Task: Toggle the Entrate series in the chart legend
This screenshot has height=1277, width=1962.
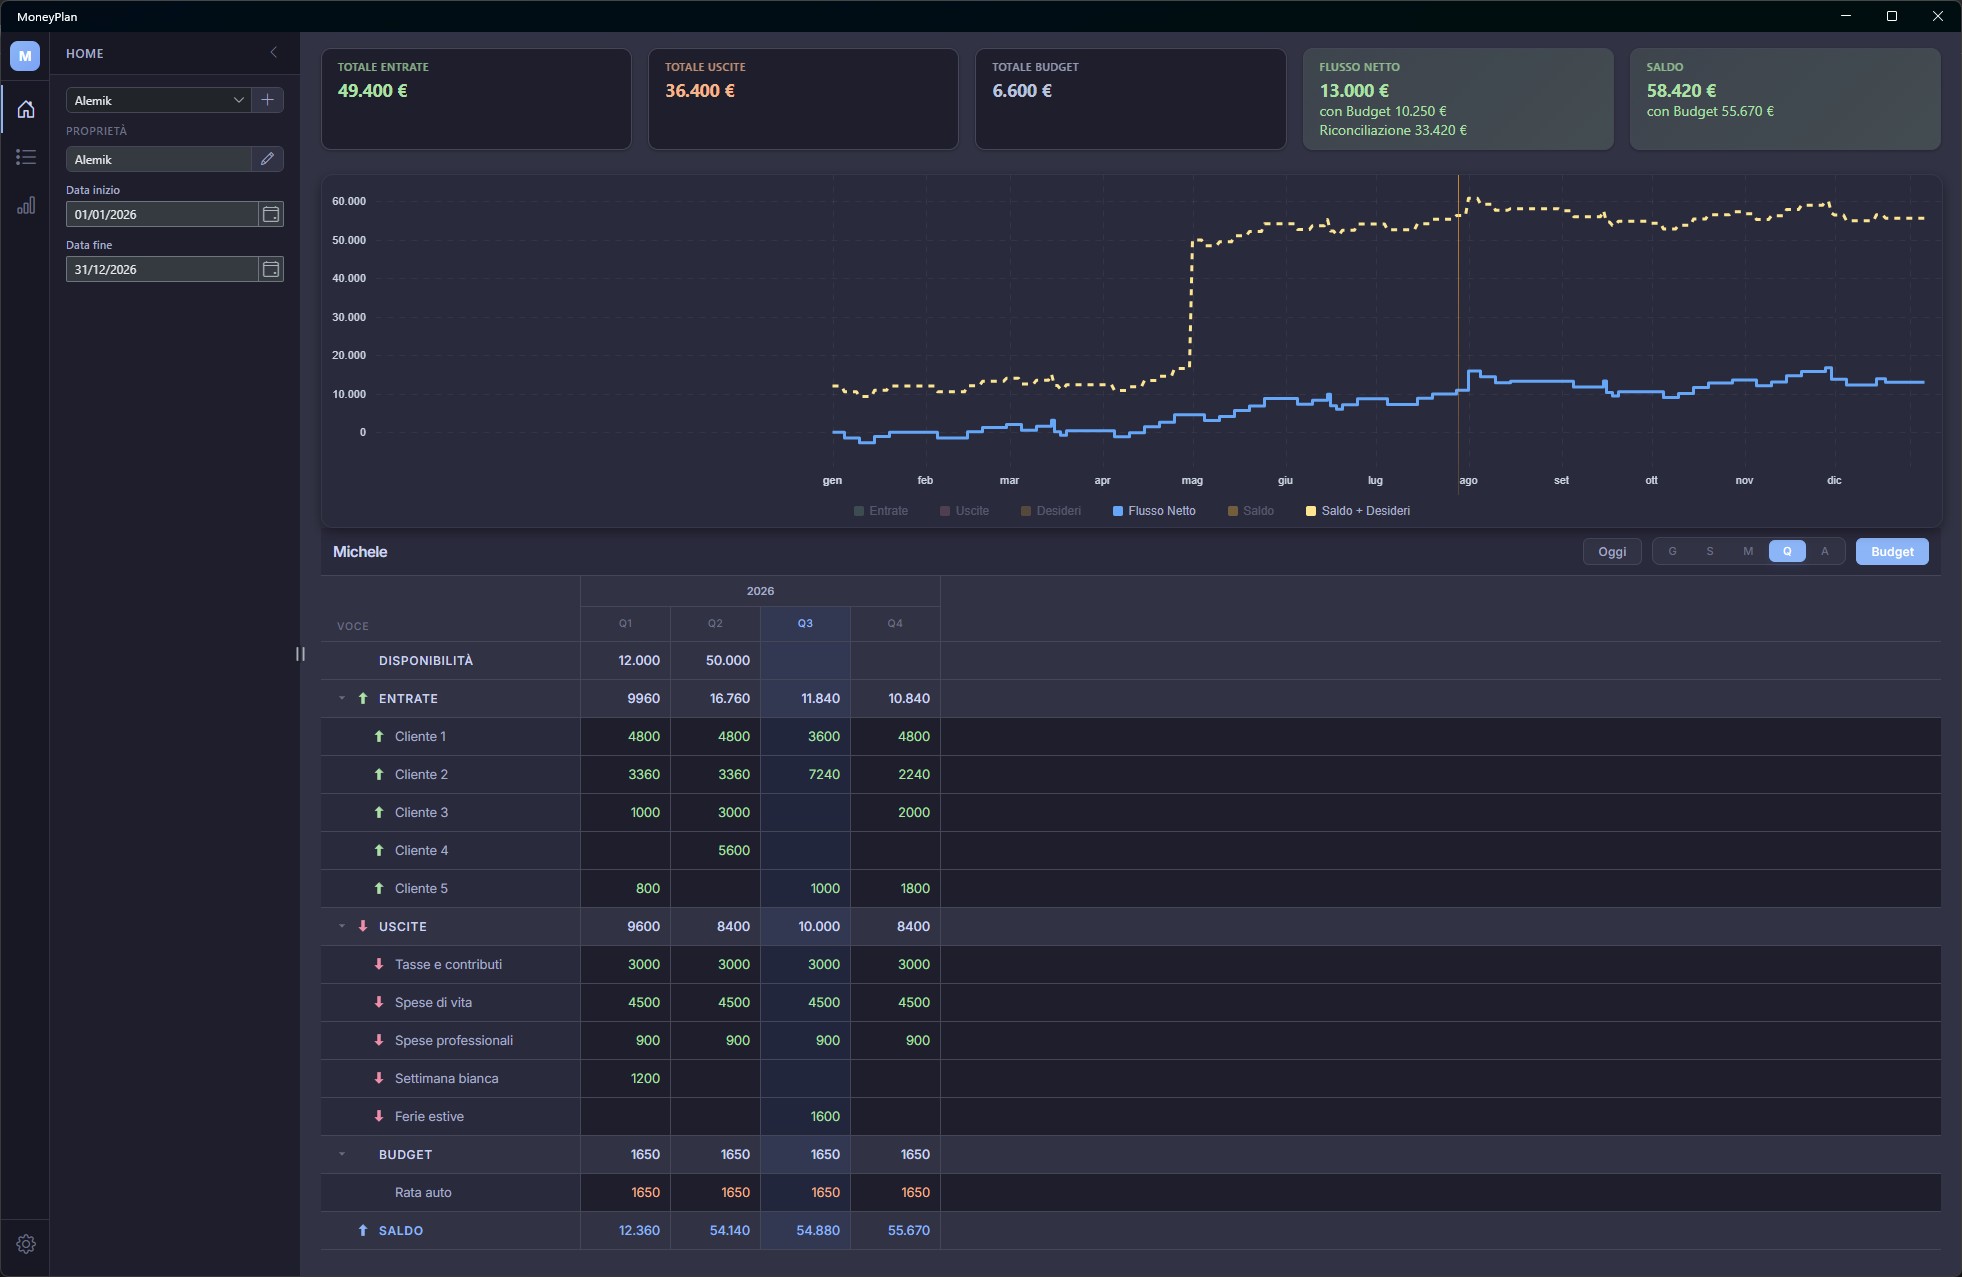Action: coord(881,511)
